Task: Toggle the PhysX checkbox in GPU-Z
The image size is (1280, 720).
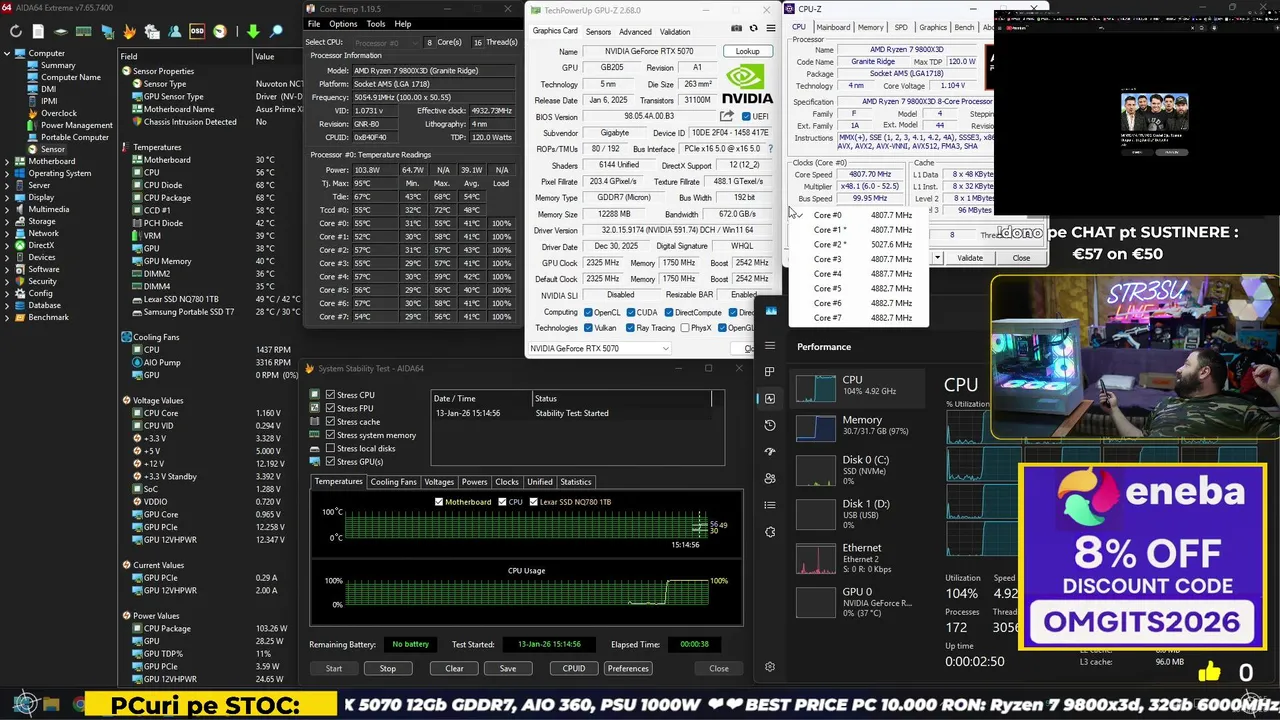Action: [683, 328]
